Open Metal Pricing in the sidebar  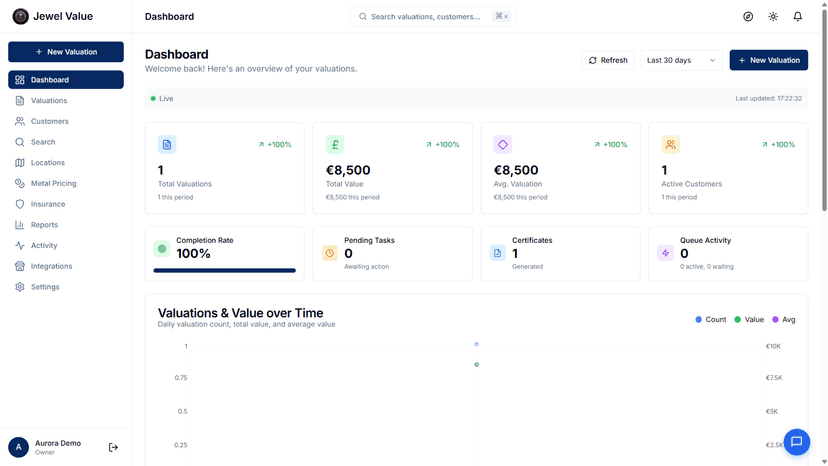66,183
